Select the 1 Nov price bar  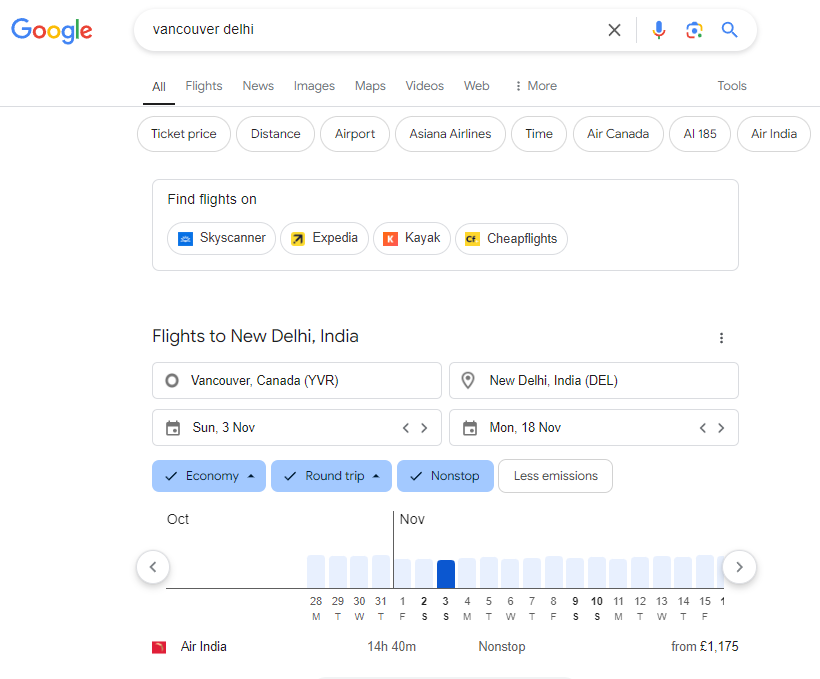[x=402, y=573]
